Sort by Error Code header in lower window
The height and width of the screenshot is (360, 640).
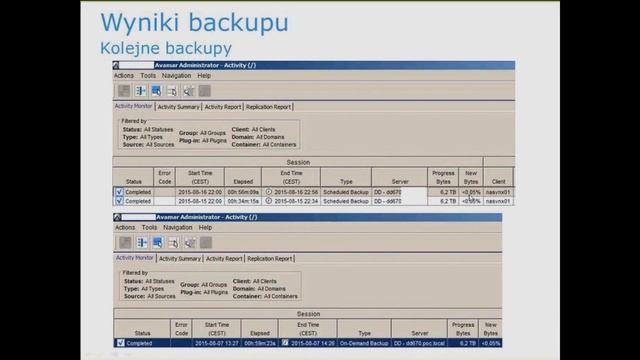181,329
